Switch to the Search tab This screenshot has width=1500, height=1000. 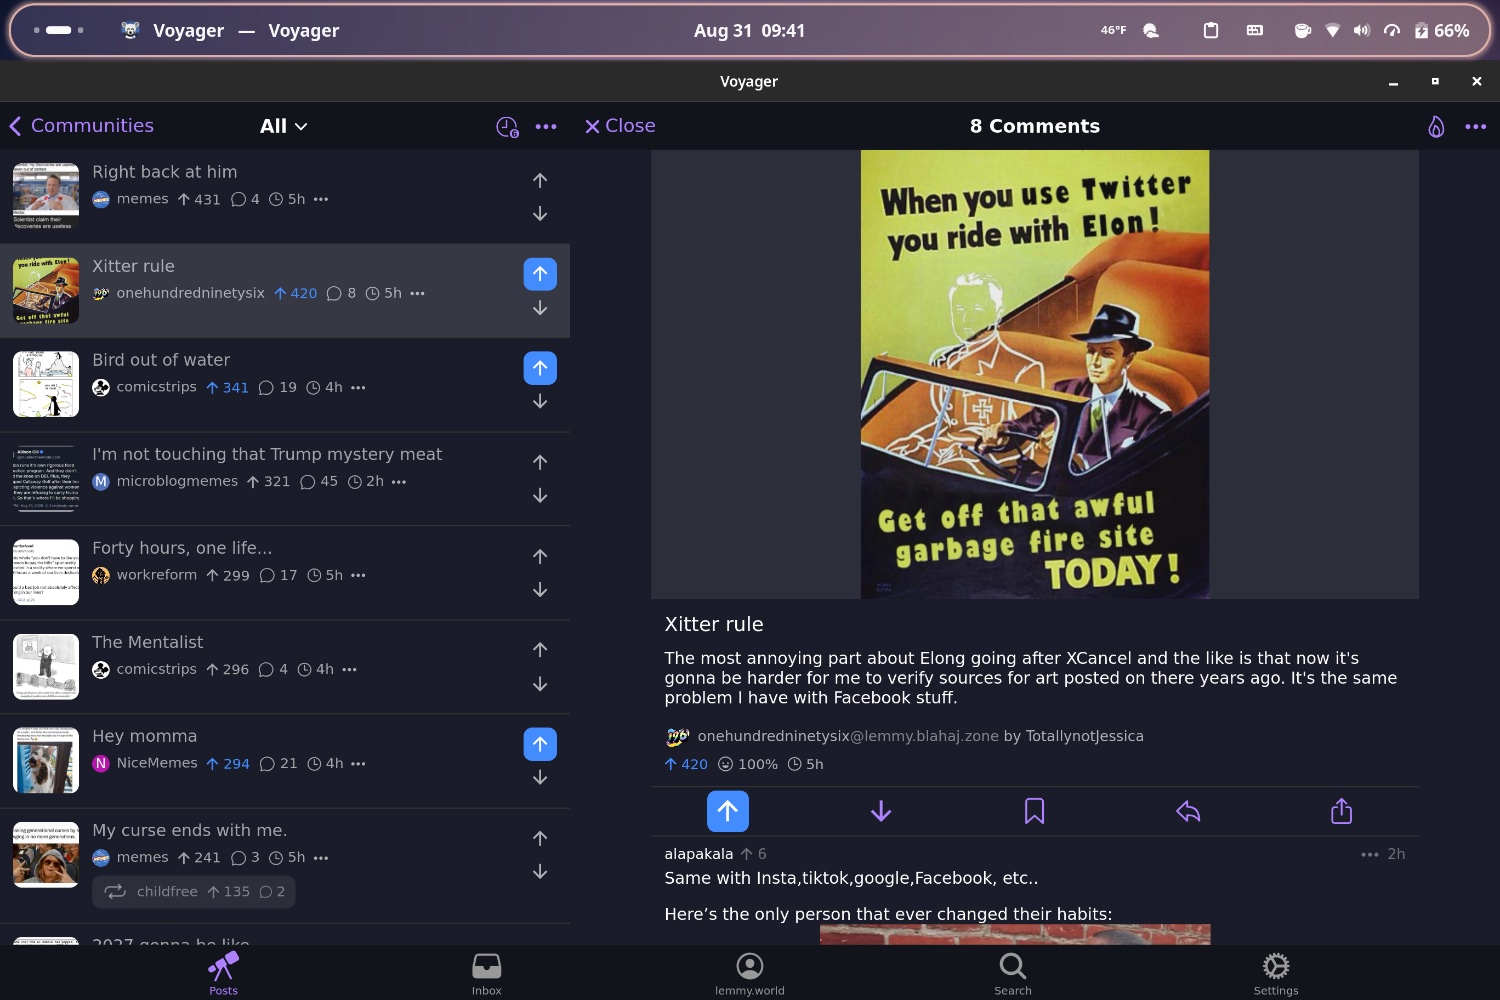point(1013,973)
